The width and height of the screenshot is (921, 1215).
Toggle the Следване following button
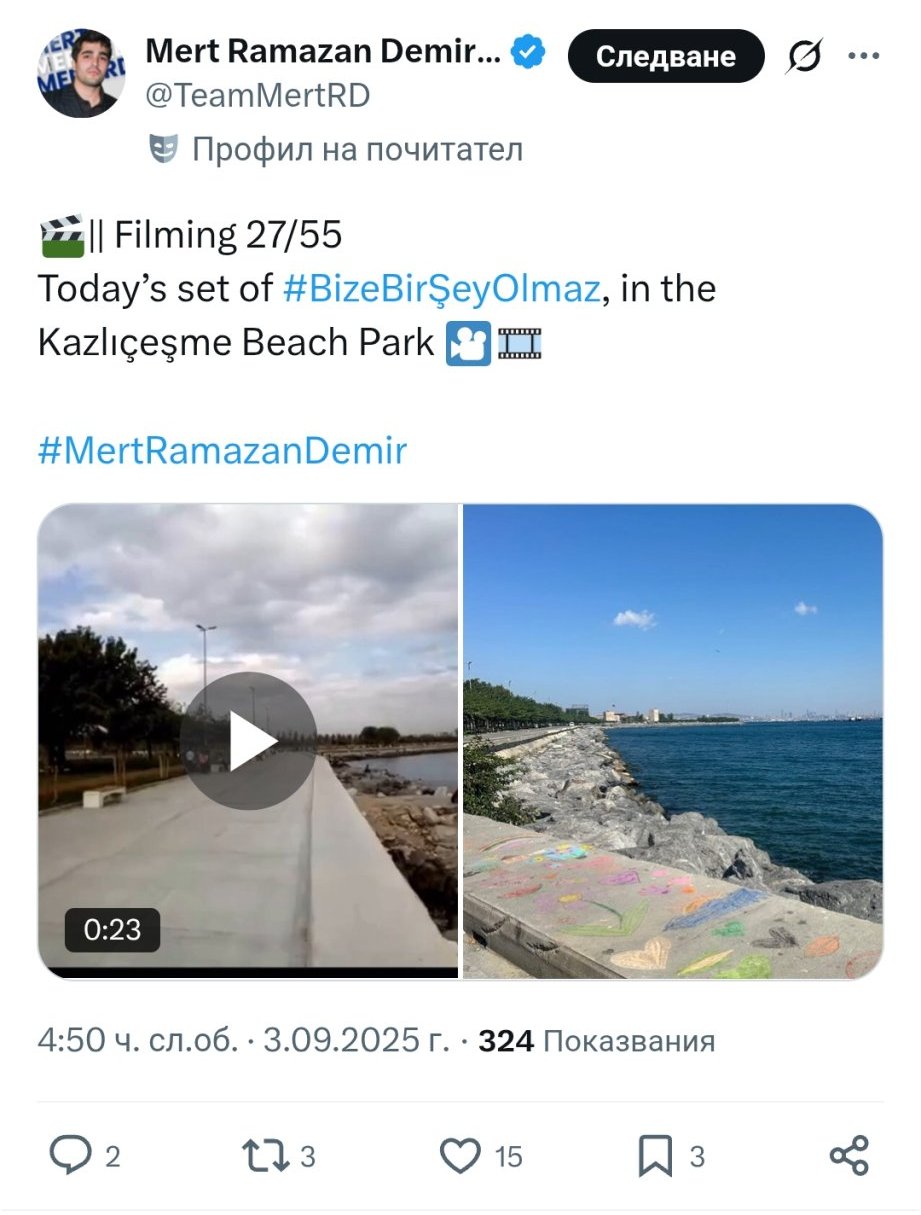pos(665,57)
